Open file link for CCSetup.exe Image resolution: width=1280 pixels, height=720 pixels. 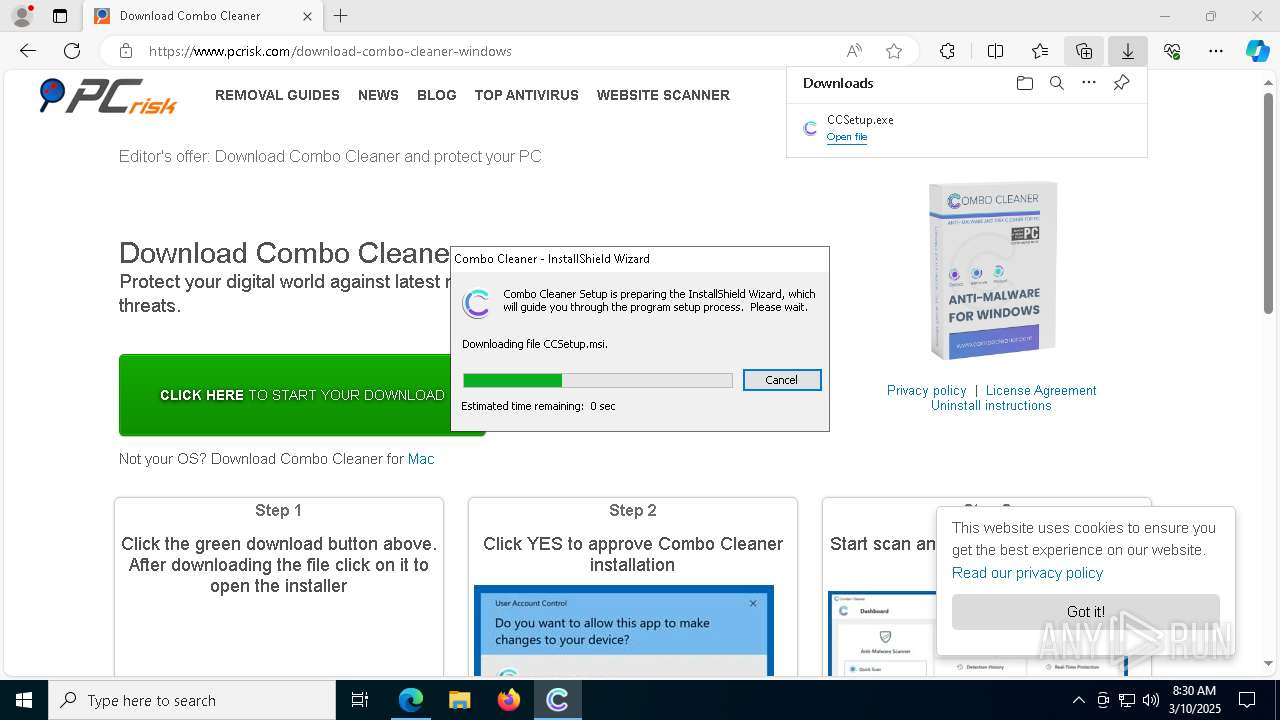(x=847, y=137)
